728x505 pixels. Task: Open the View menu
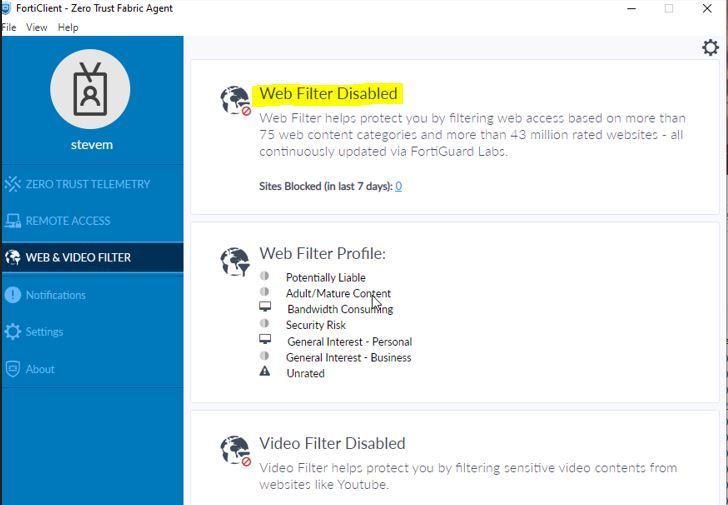(37, 27)
